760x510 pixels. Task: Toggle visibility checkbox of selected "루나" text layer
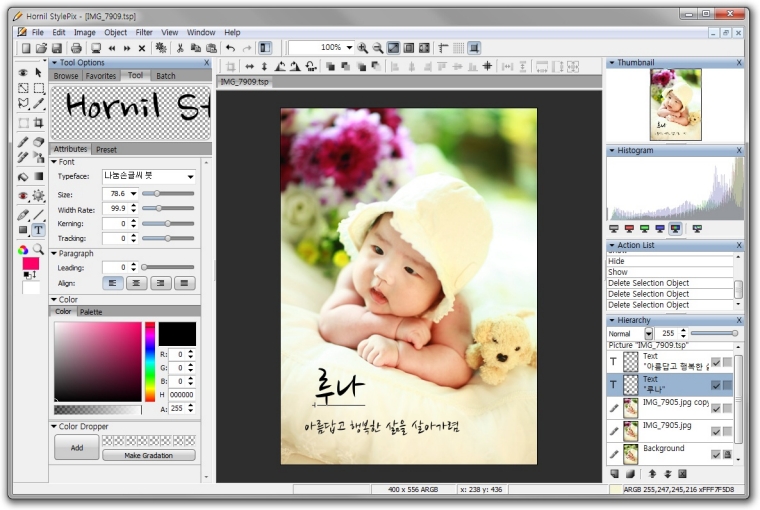click(x=716, y=385)
